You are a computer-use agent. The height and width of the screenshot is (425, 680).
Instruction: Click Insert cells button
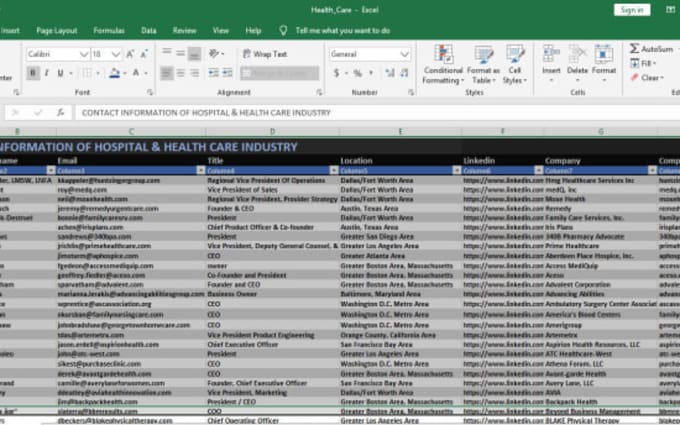[551, 64]
